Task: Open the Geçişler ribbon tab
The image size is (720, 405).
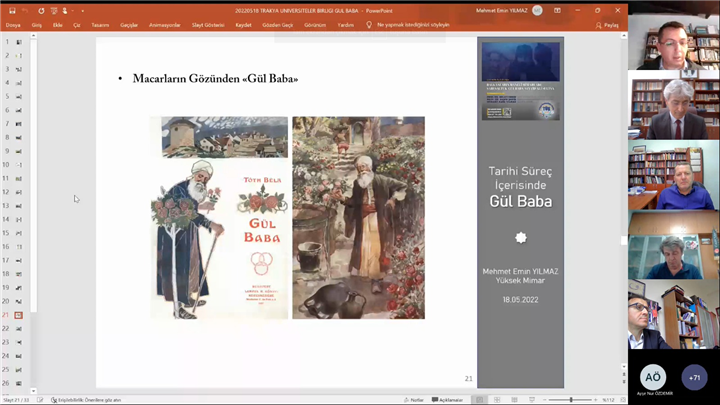Action: click(129, 25)
